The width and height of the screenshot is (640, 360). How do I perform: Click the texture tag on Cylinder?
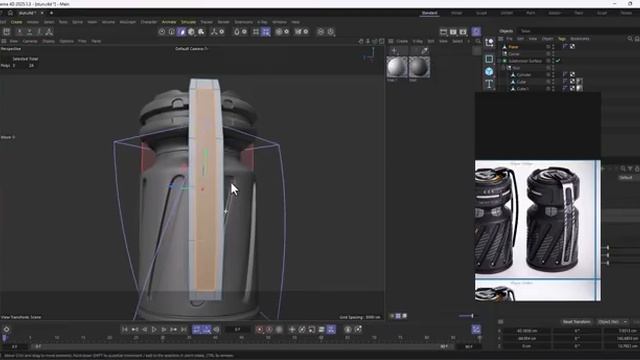[x=572, y=75]
